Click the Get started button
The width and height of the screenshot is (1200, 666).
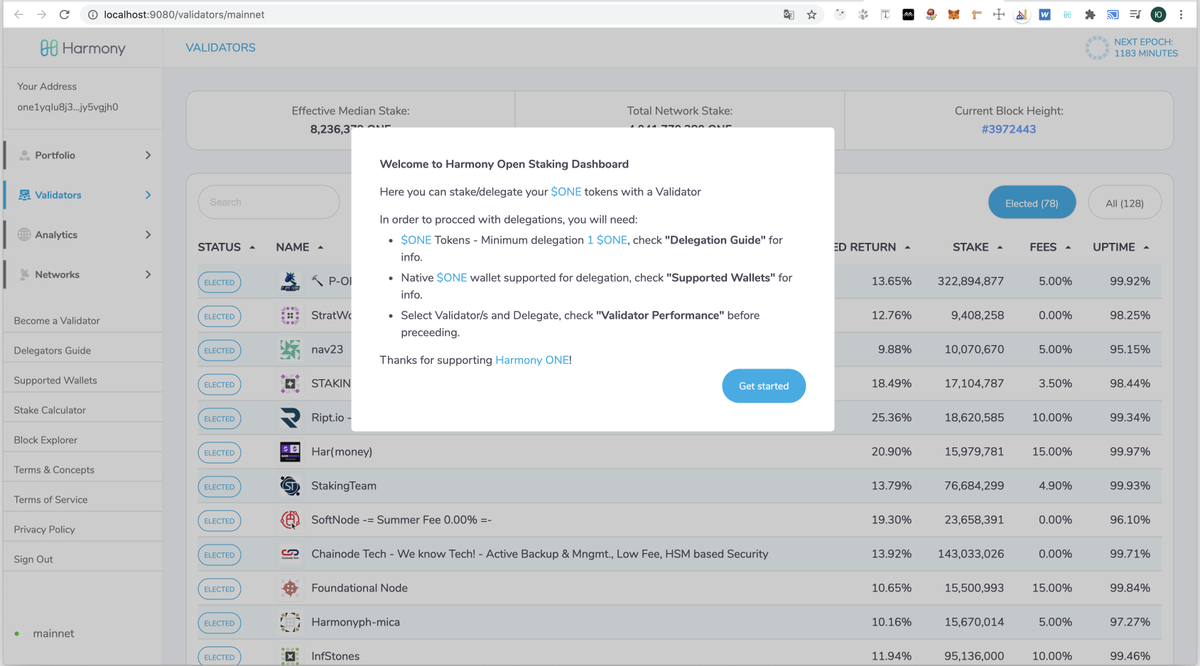(764, 386)
